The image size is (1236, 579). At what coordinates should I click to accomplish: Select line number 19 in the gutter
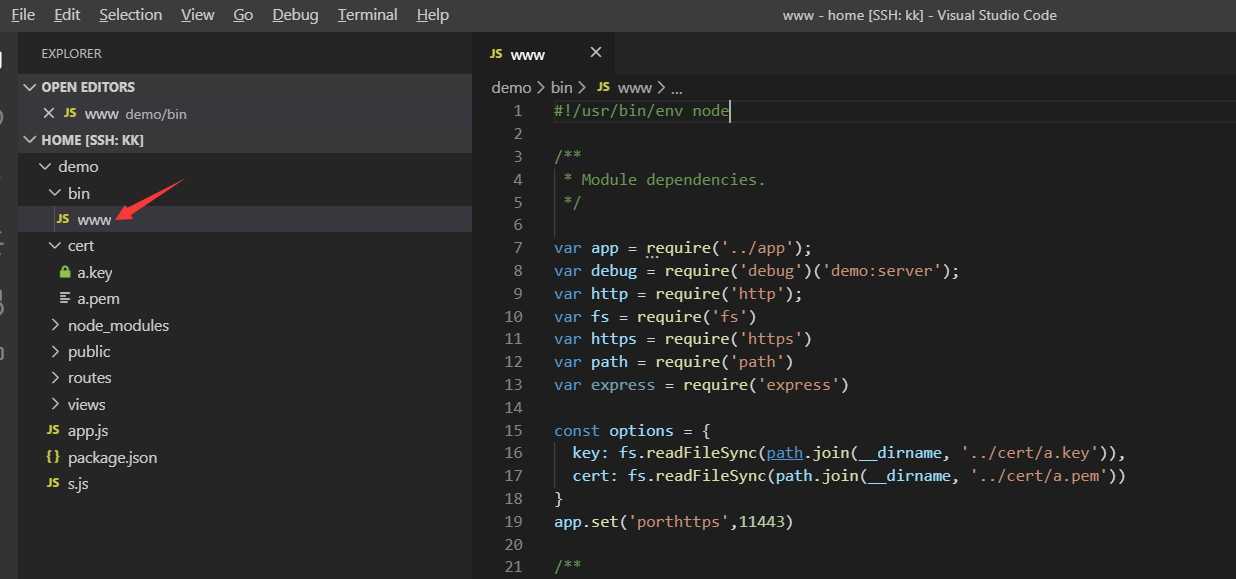point(514,521)
